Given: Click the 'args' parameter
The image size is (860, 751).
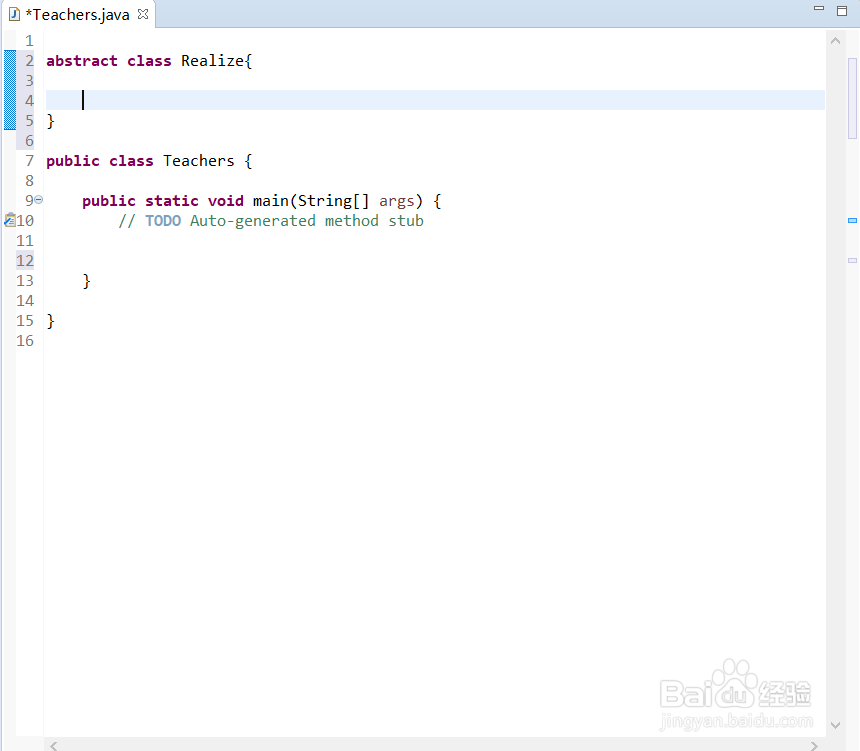Looking at the screenshot, I should [397, 201].
